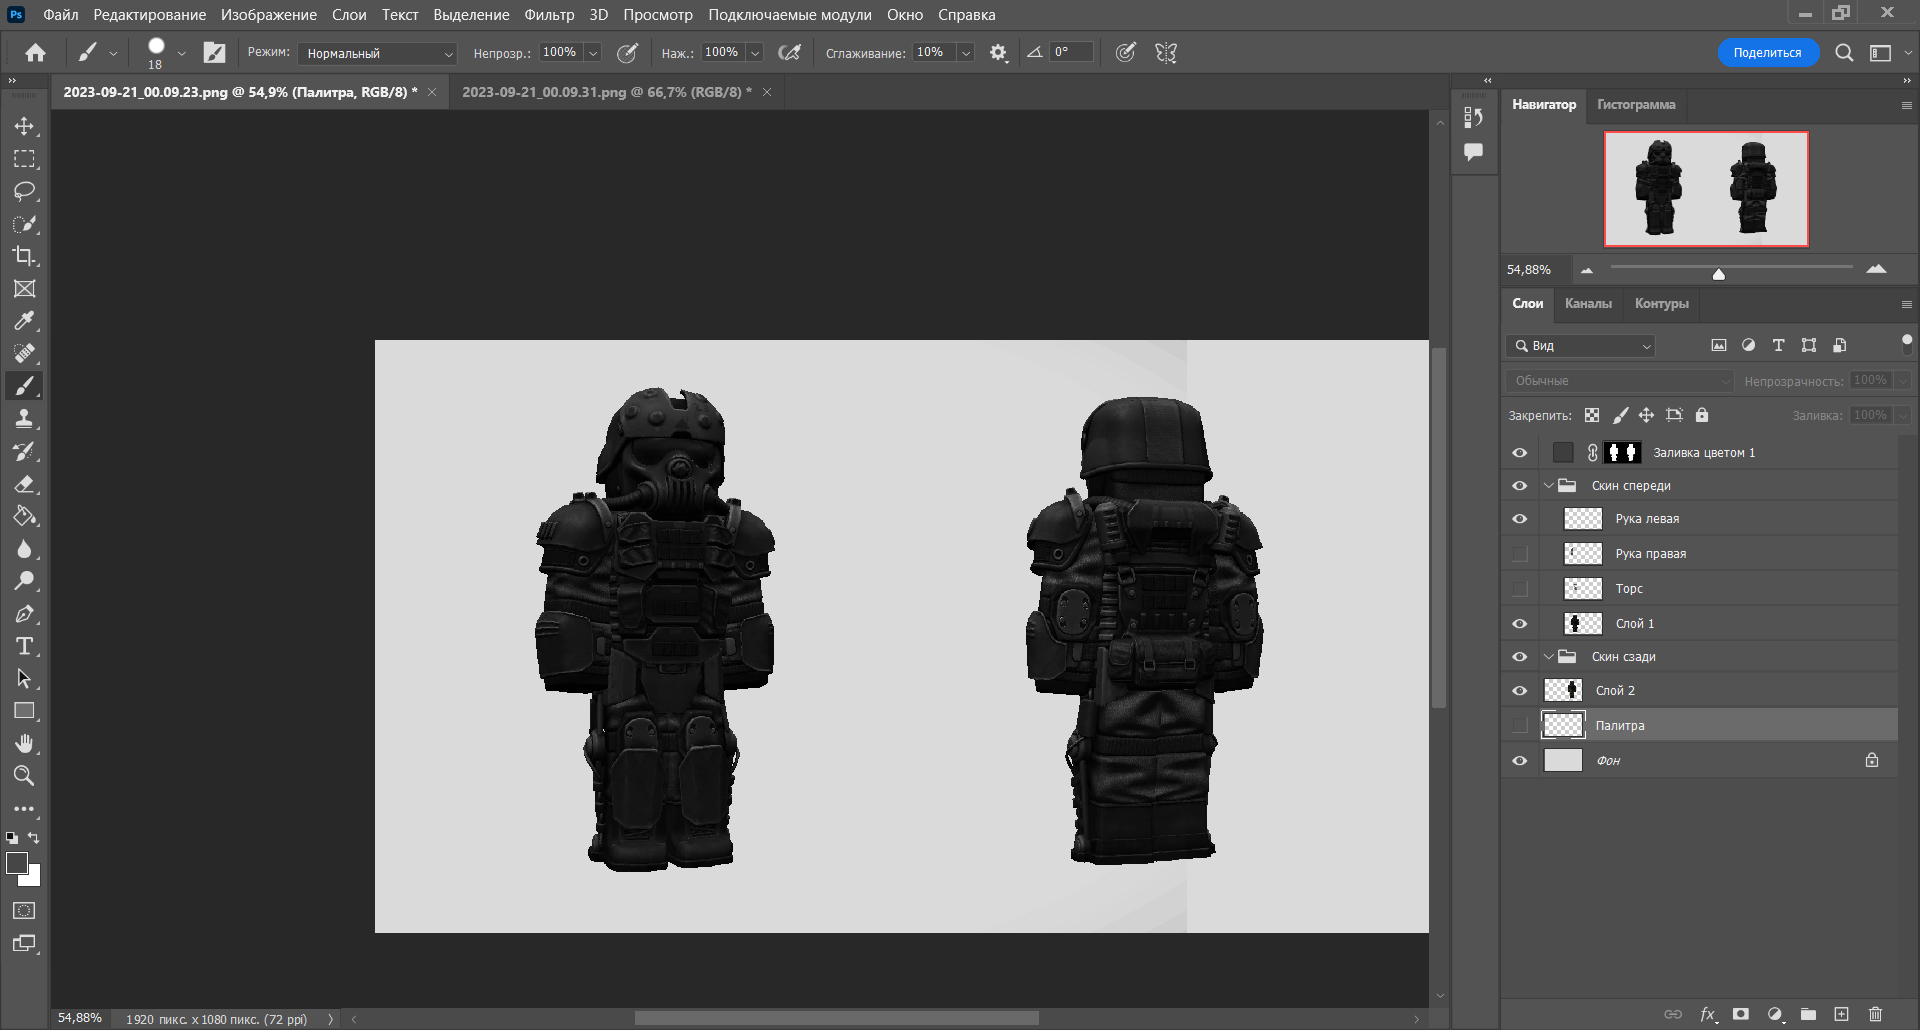Viewport: 1920px width, 1030px height.
Task: Open the Наж. flow dropdown arrow
Action: 755,53
